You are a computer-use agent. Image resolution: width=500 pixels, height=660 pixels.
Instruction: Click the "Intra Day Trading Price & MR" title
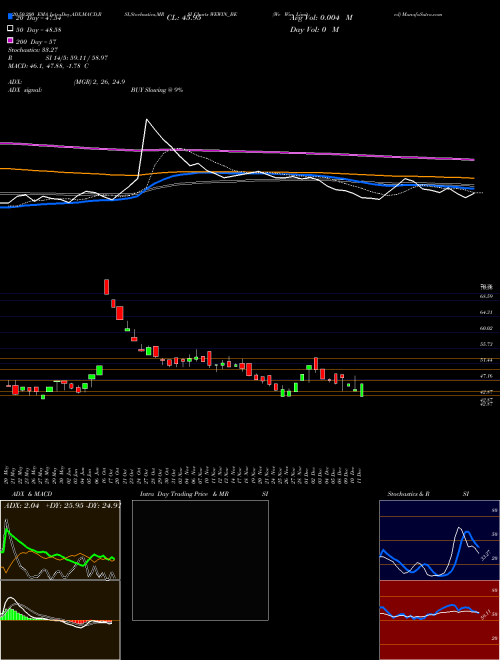(184, 494)
